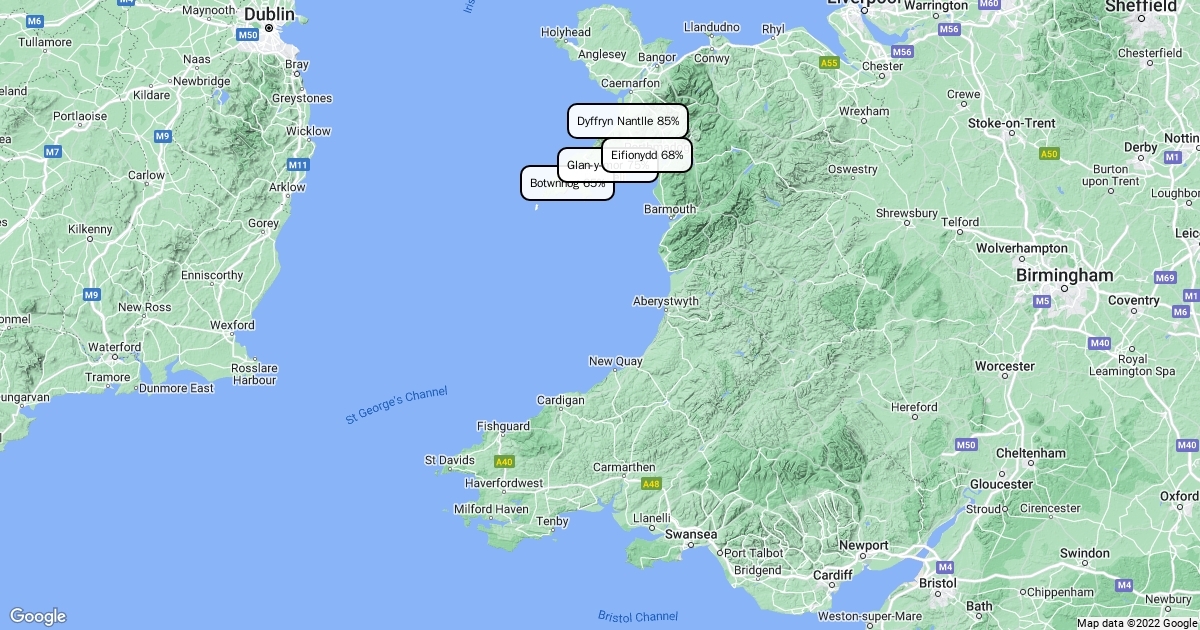Click the Carmarthen town label
1200x630 pixels.
pyautogui.click(x=624, y=467)
